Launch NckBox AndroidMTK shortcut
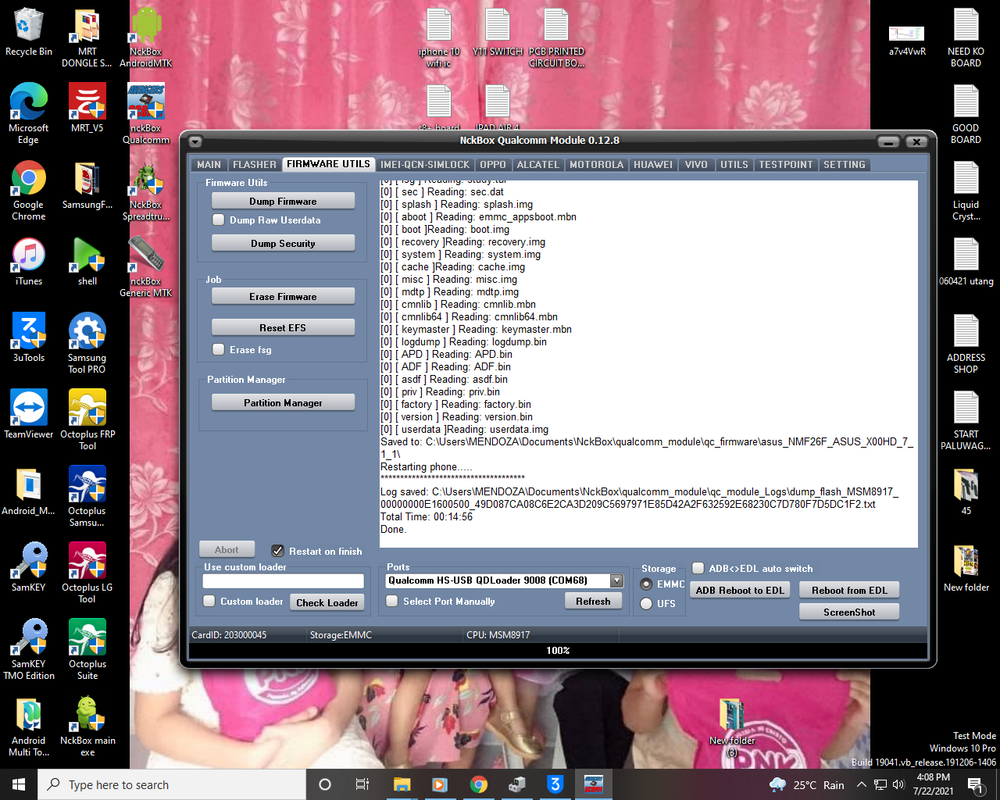The image size is (1000, 800). click(x=145, y=38)
